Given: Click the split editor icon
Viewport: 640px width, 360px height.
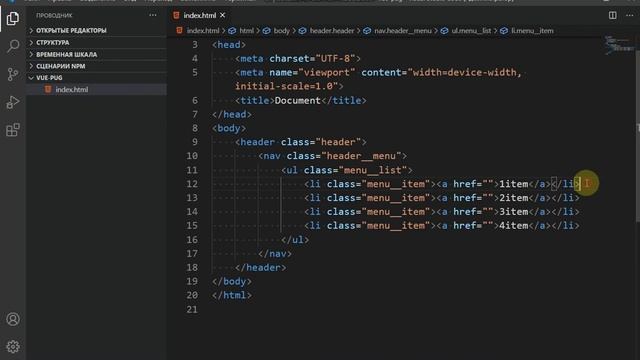Looking at the screenshot, I should (613, 15).
